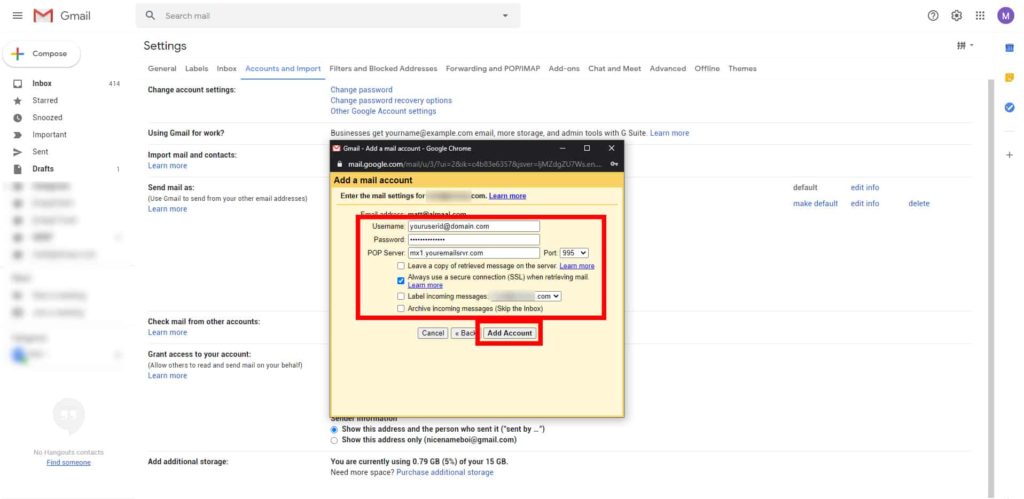Open the account avatar M
Image resolution: width=1024 pixels, height=499 pixels.
[1006, 16]
